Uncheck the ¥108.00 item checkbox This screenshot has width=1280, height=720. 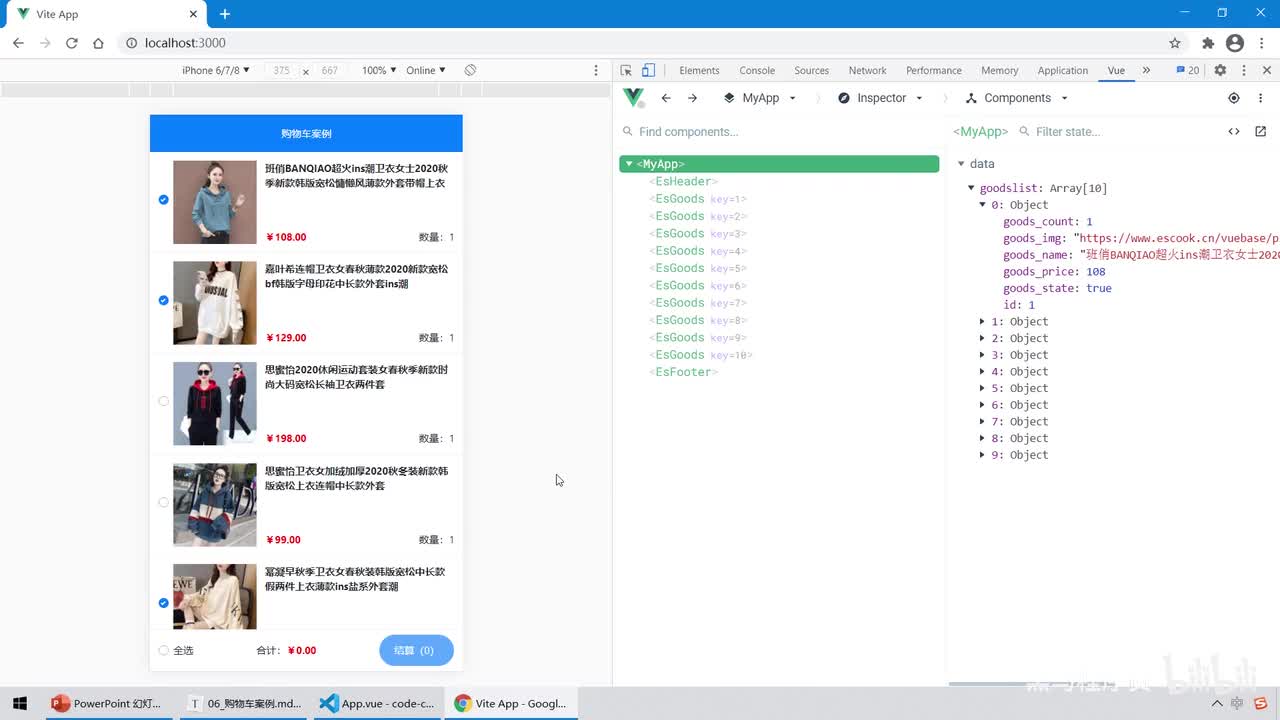(x=163, y=200)
